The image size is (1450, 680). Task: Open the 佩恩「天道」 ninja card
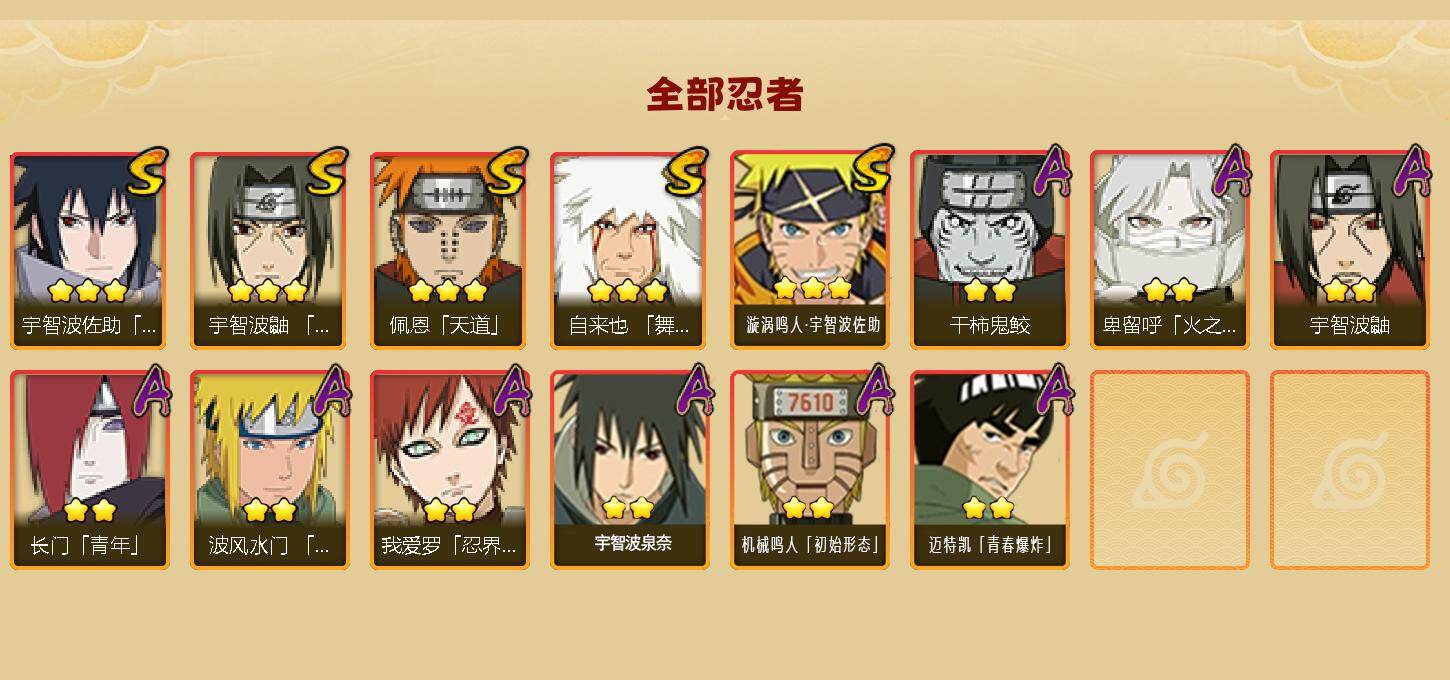[449, 250]
